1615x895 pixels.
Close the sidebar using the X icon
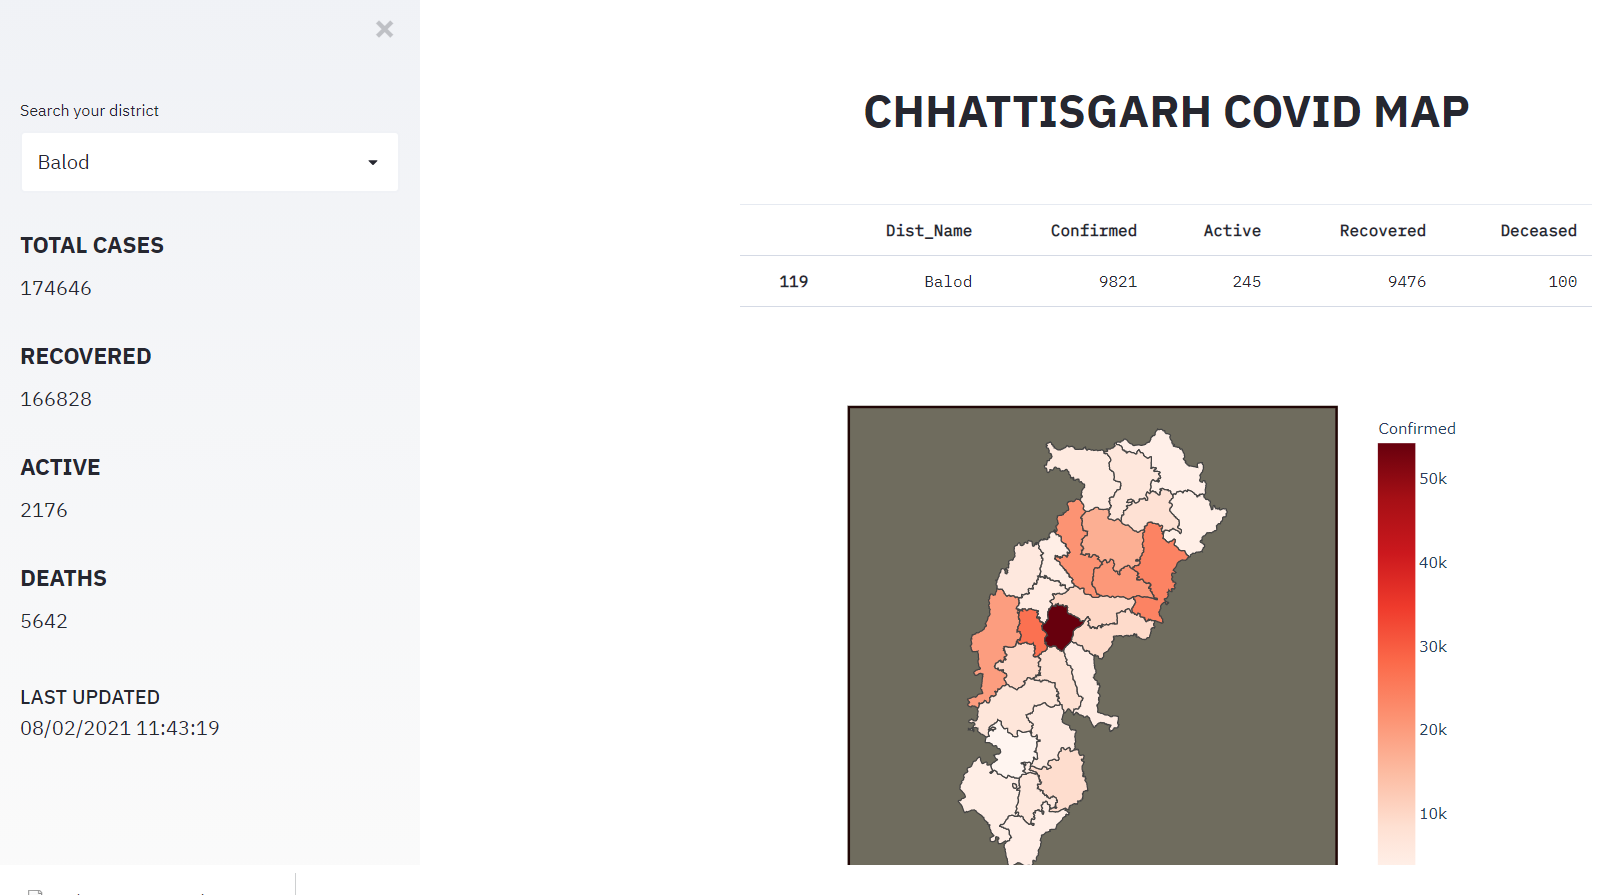tap(384, 29)
